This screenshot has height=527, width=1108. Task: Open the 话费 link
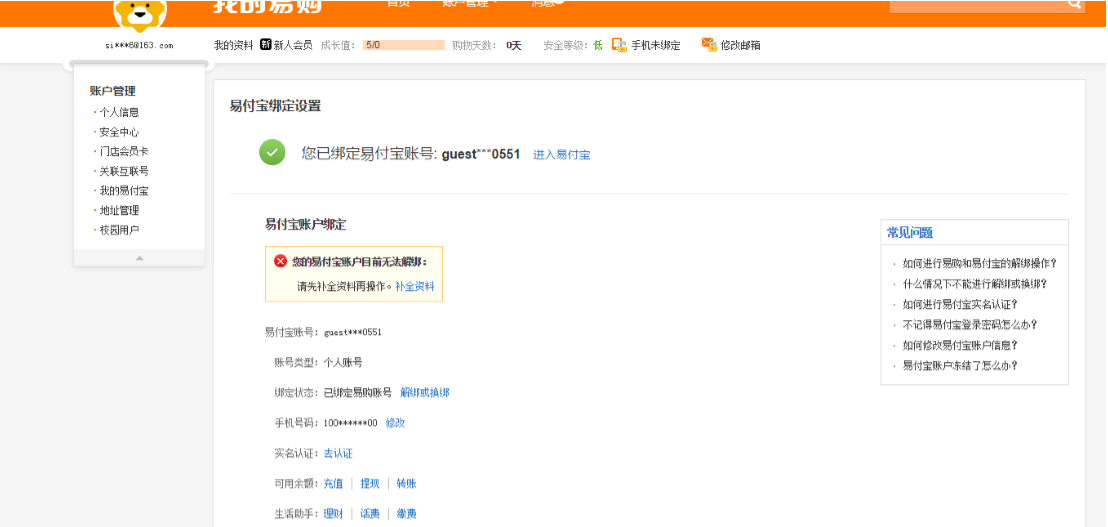pos(370,514)
